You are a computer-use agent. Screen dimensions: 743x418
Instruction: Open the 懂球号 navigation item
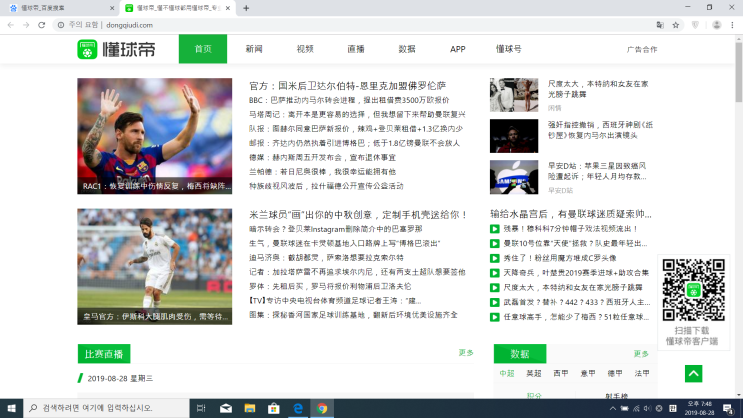coord(508,49)
